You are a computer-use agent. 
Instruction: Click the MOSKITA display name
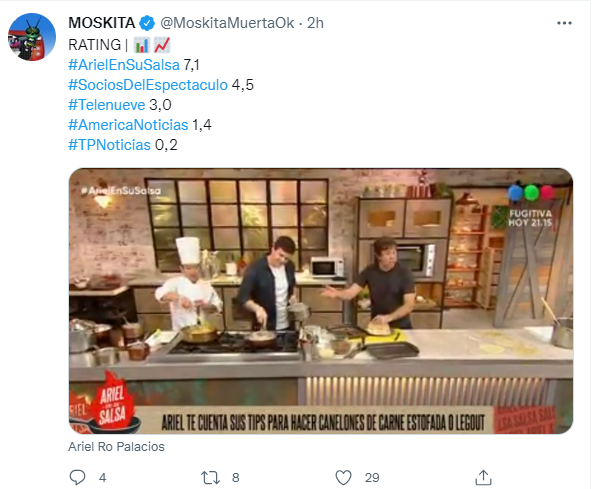point(102,23)
